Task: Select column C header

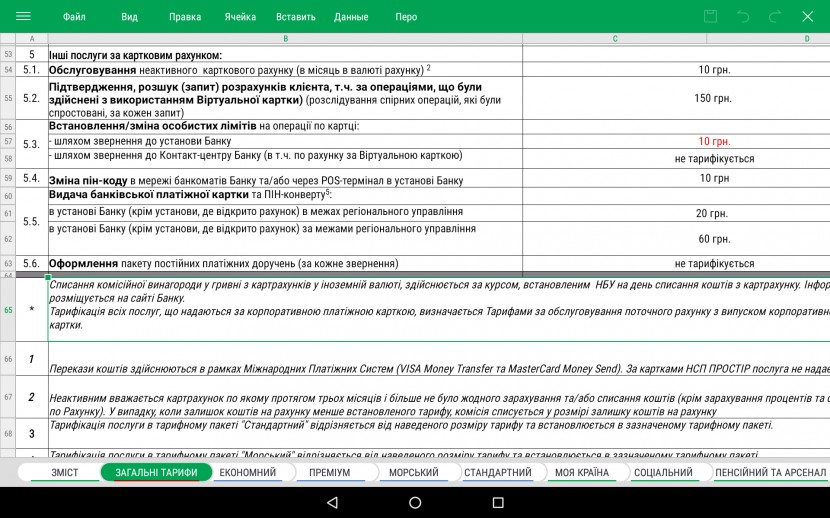Action: pyautogui.click(x=615, y=39)
